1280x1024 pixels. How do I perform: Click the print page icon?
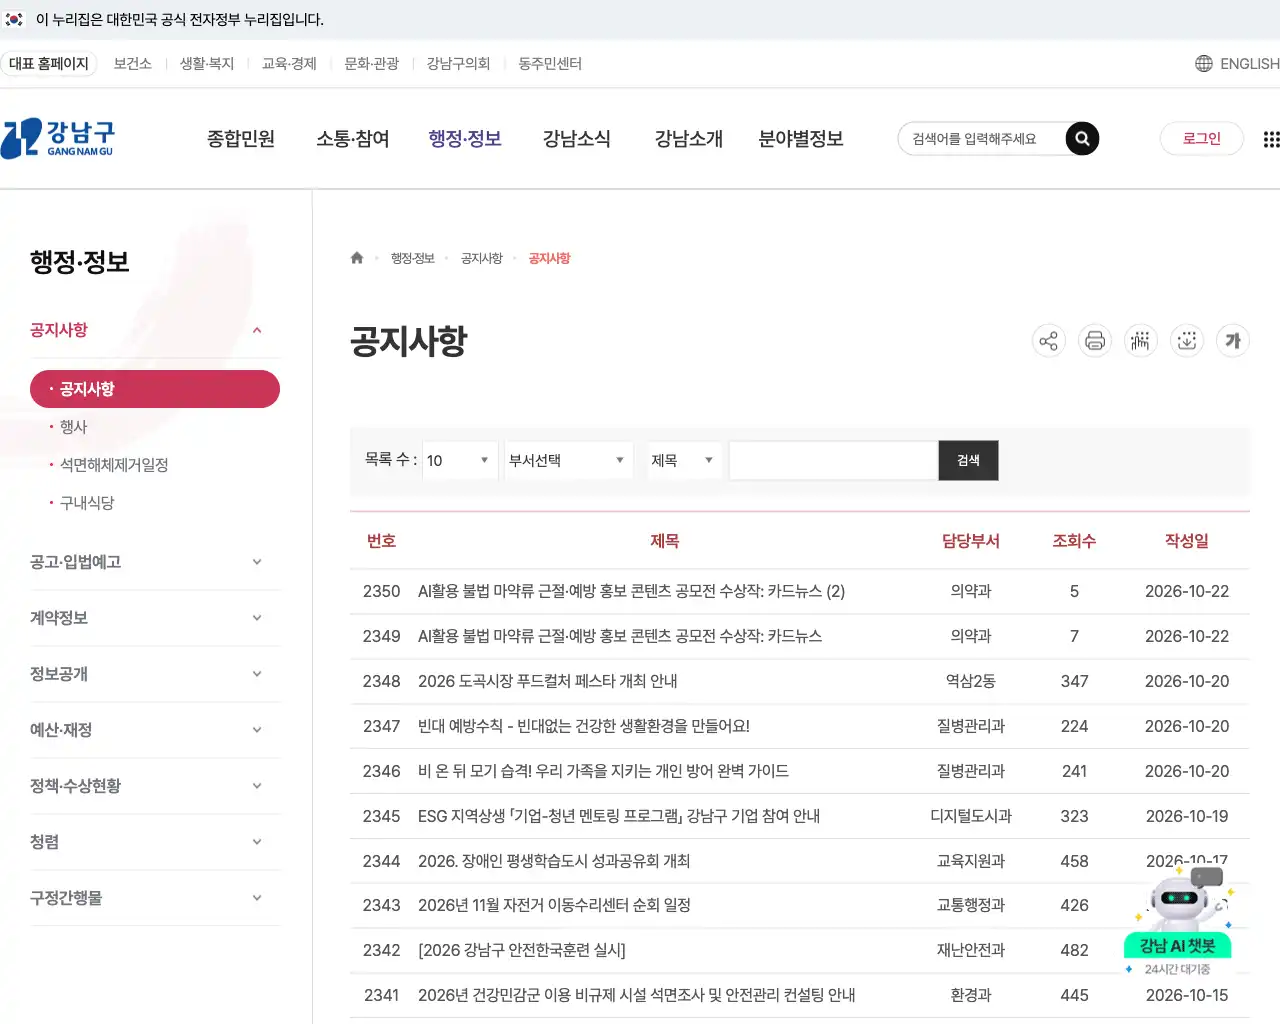pyautogui.click(x=1095, y=341)
